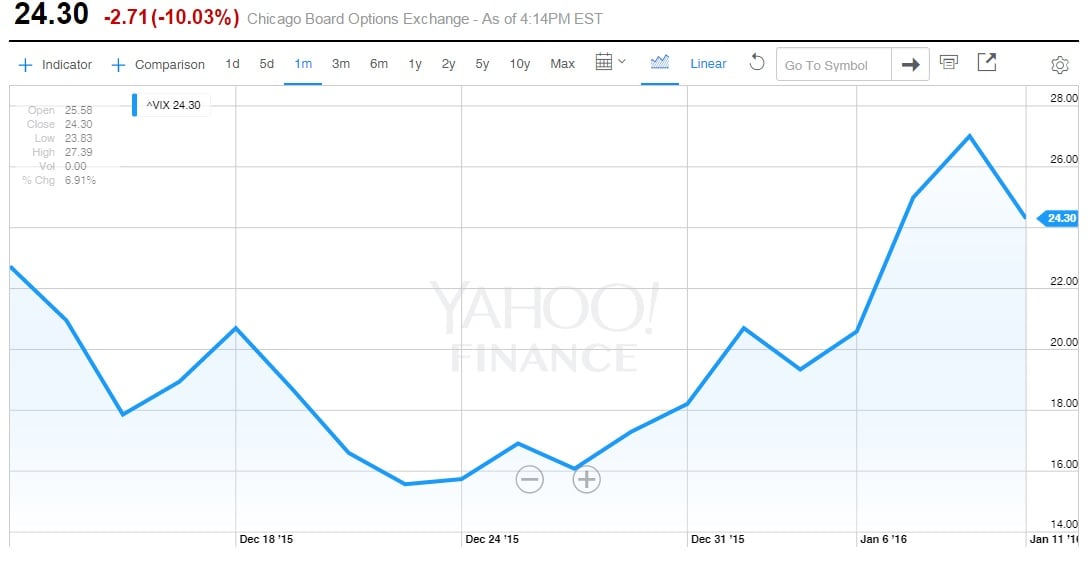Toggle the Linear scale option
Image resolution: width=1090 pixels, height=564 pixels.
coord(708,64)
